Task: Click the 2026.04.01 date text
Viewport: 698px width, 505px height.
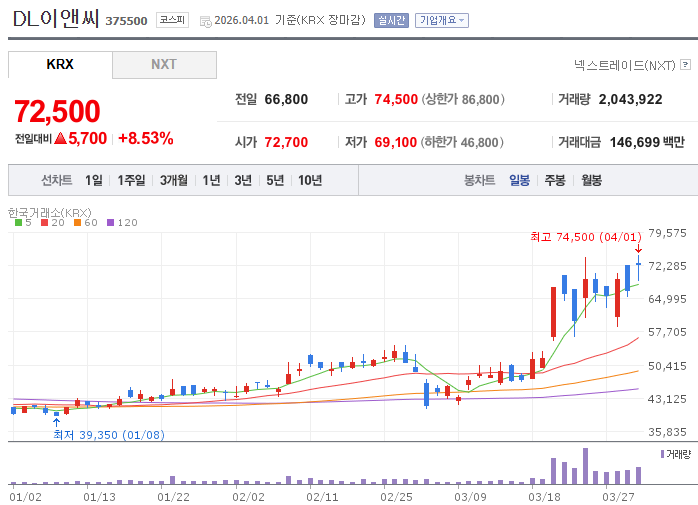Action: point(242,20)
